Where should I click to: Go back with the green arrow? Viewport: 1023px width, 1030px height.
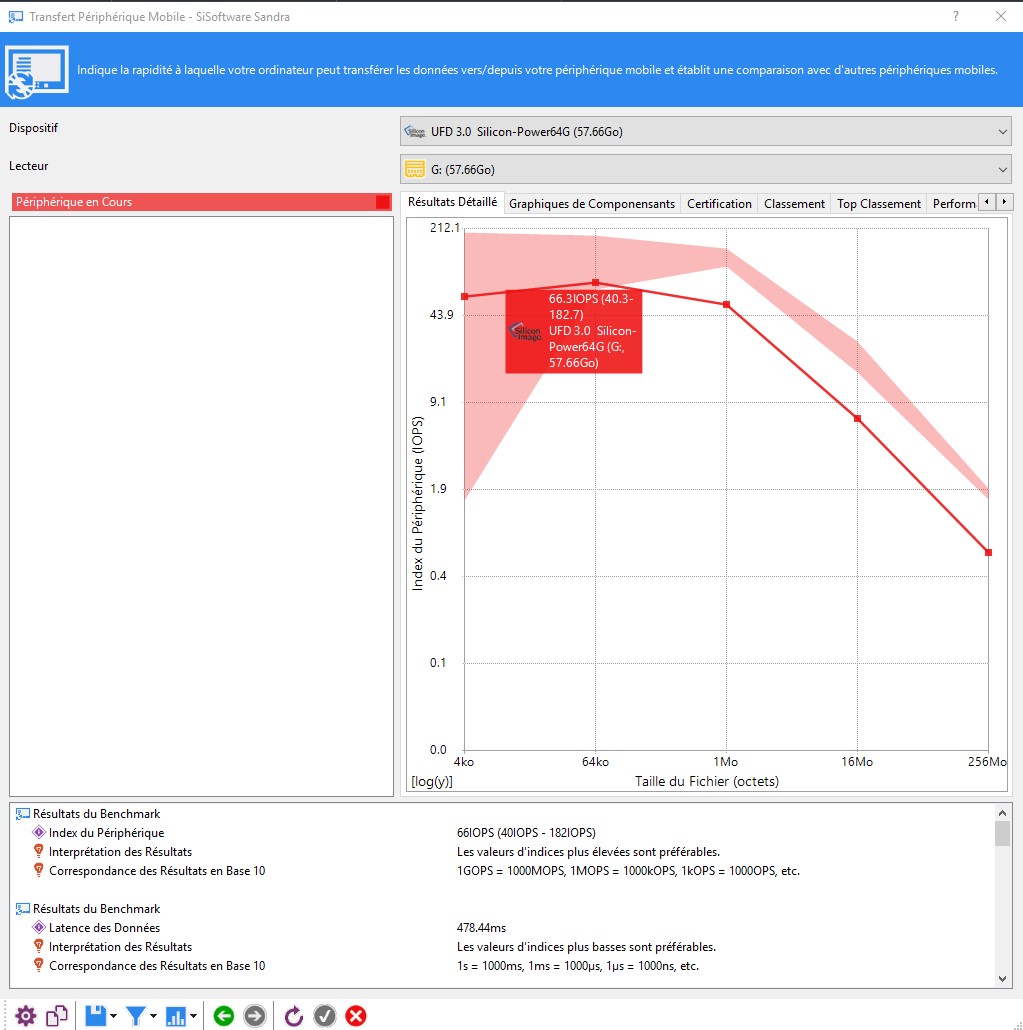point(224,1016)
